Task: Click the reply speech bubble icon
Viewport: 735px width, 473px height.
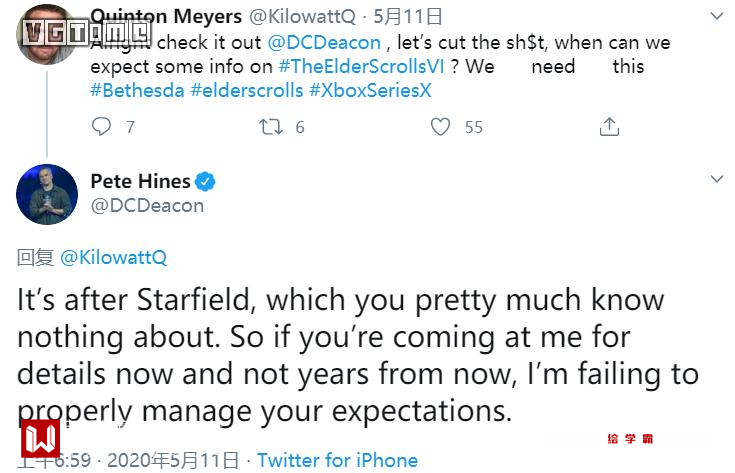Action: 101,127
